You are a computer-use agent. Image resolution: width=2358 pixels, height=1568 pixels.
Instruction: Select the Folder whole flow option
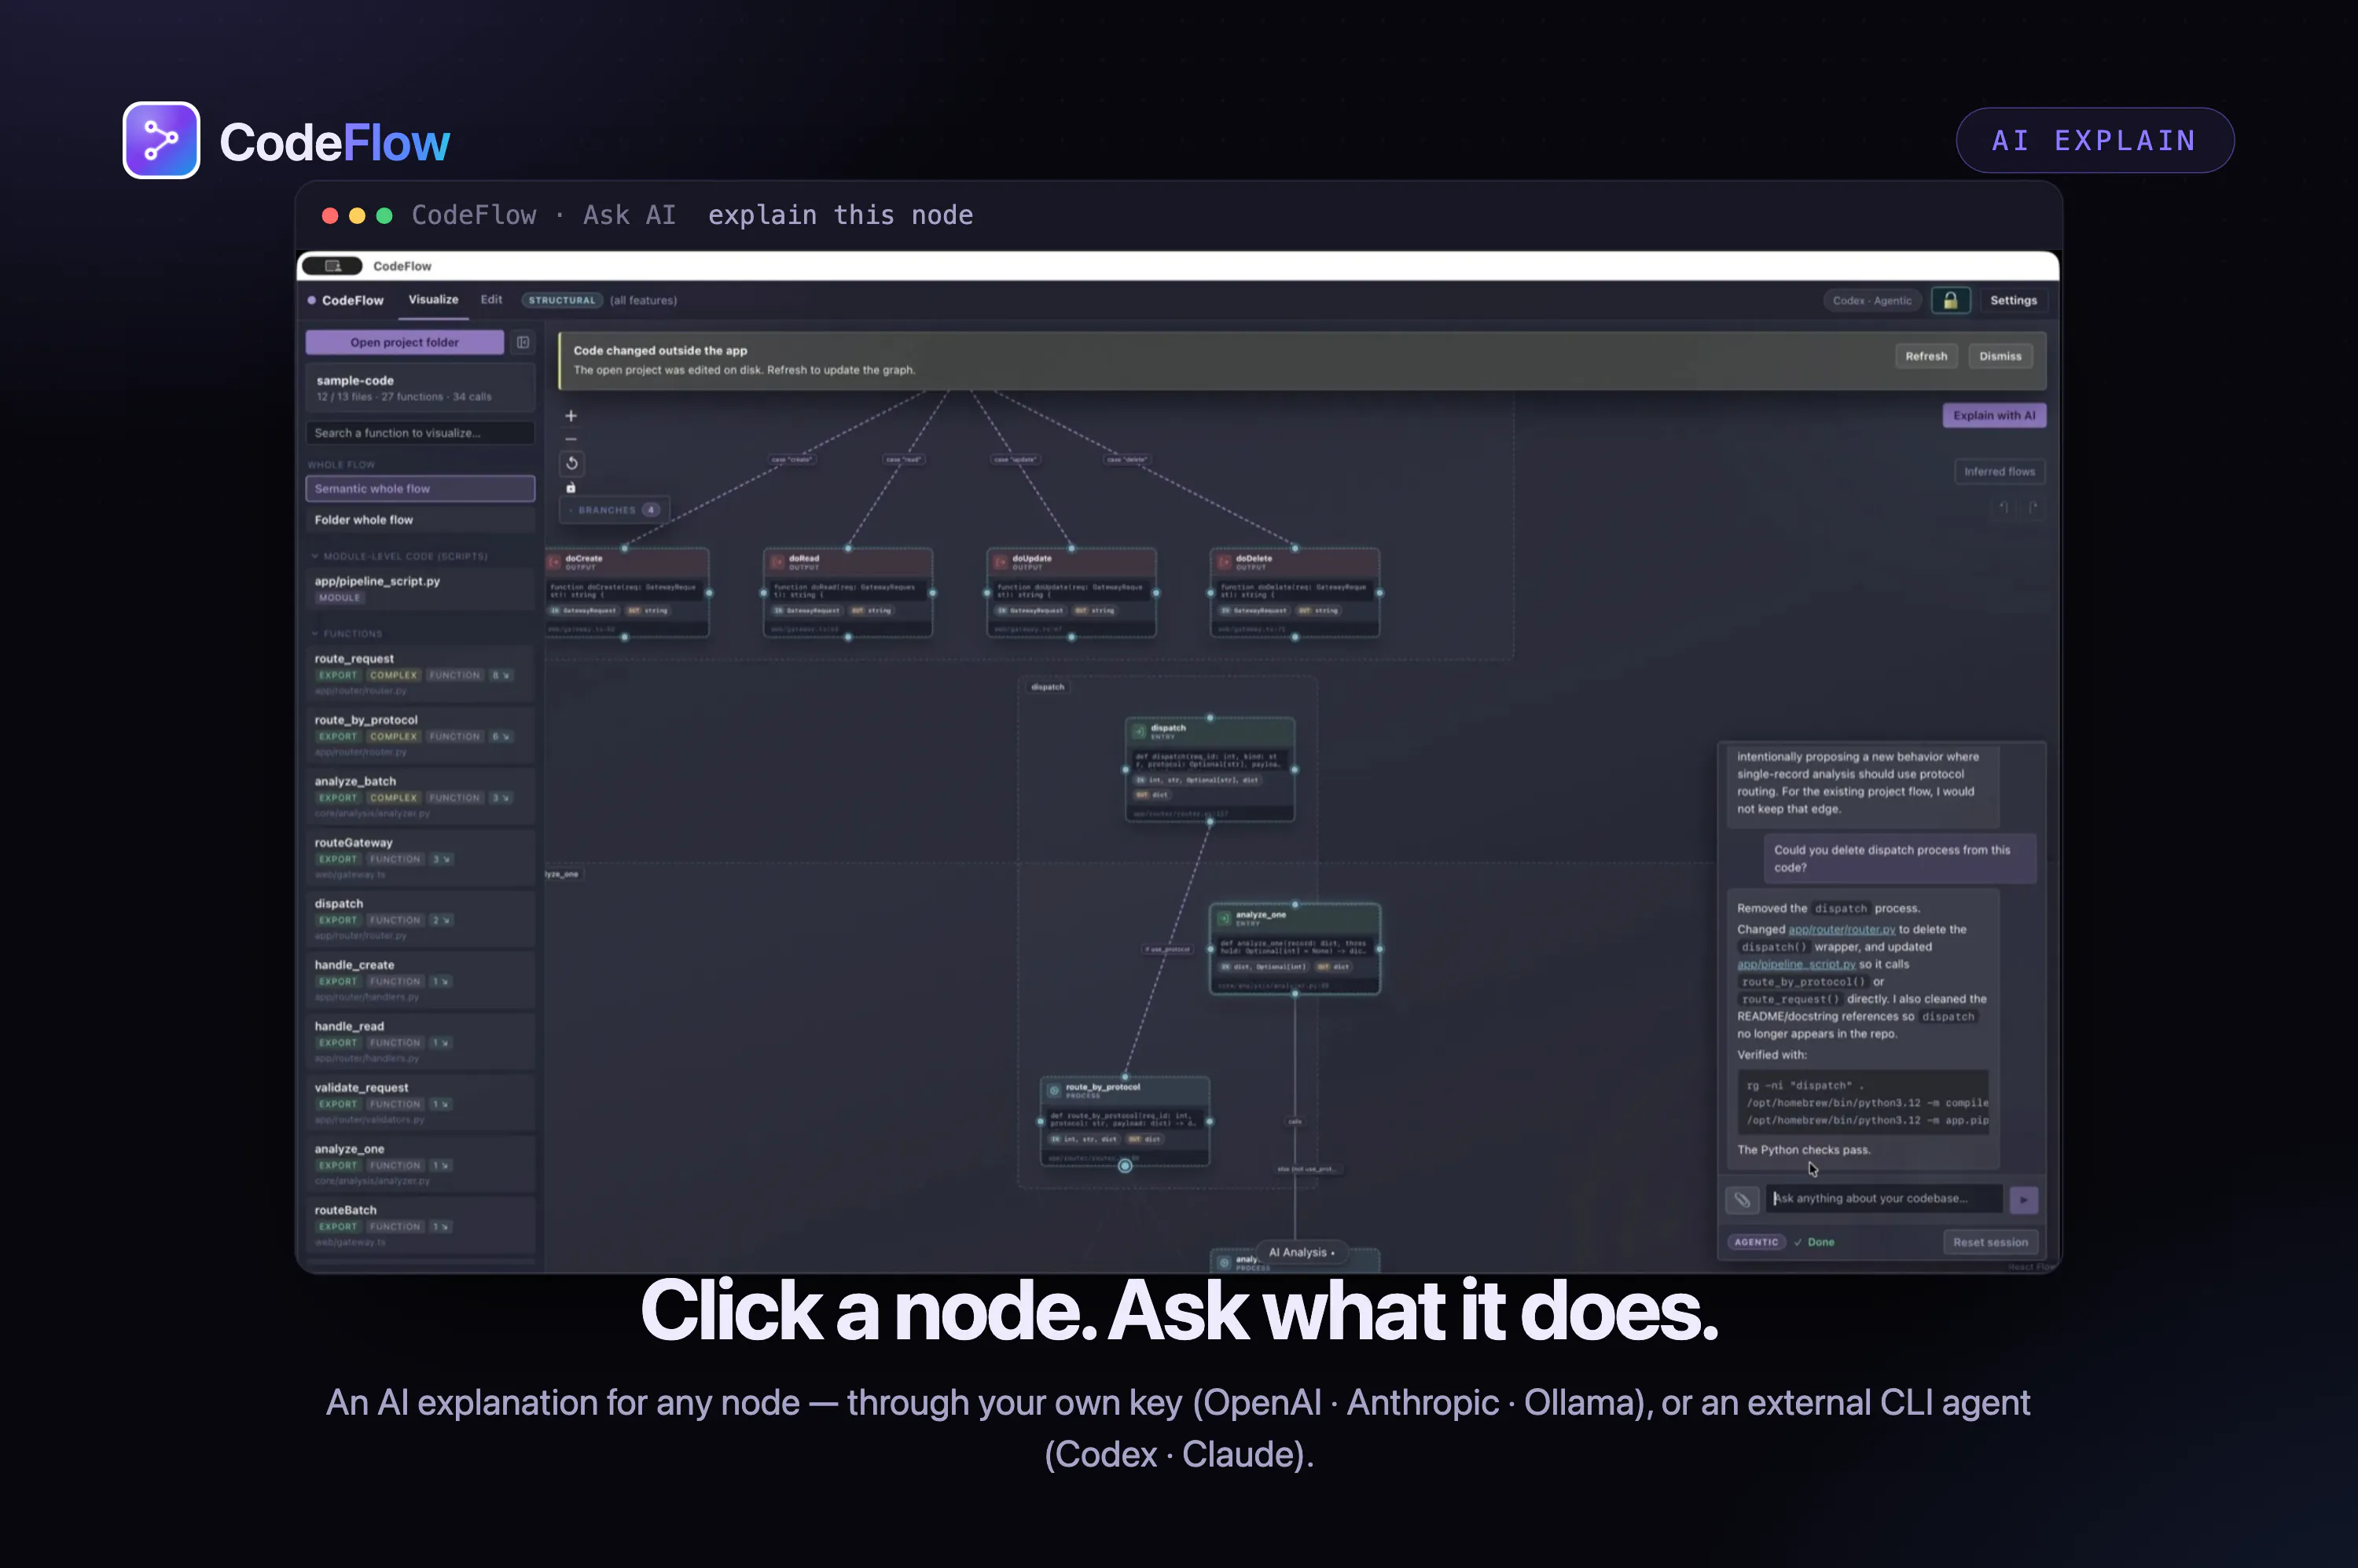tap(420, 520)
